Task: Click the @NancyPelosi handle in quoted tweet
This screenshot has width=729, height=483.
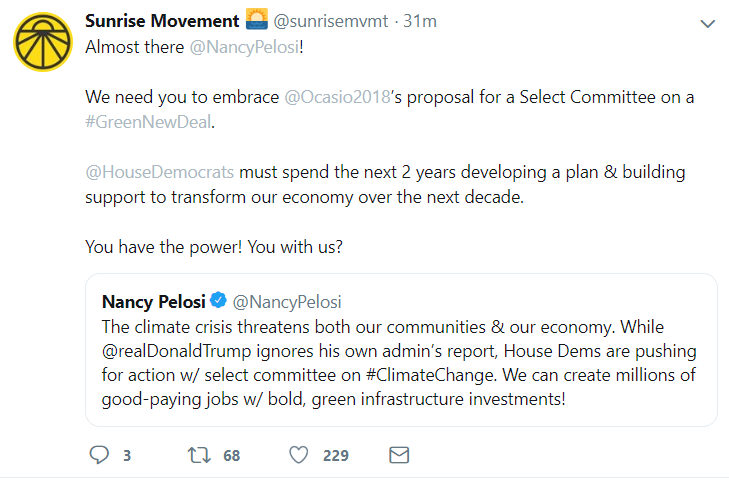Action: tap(287, 301)
